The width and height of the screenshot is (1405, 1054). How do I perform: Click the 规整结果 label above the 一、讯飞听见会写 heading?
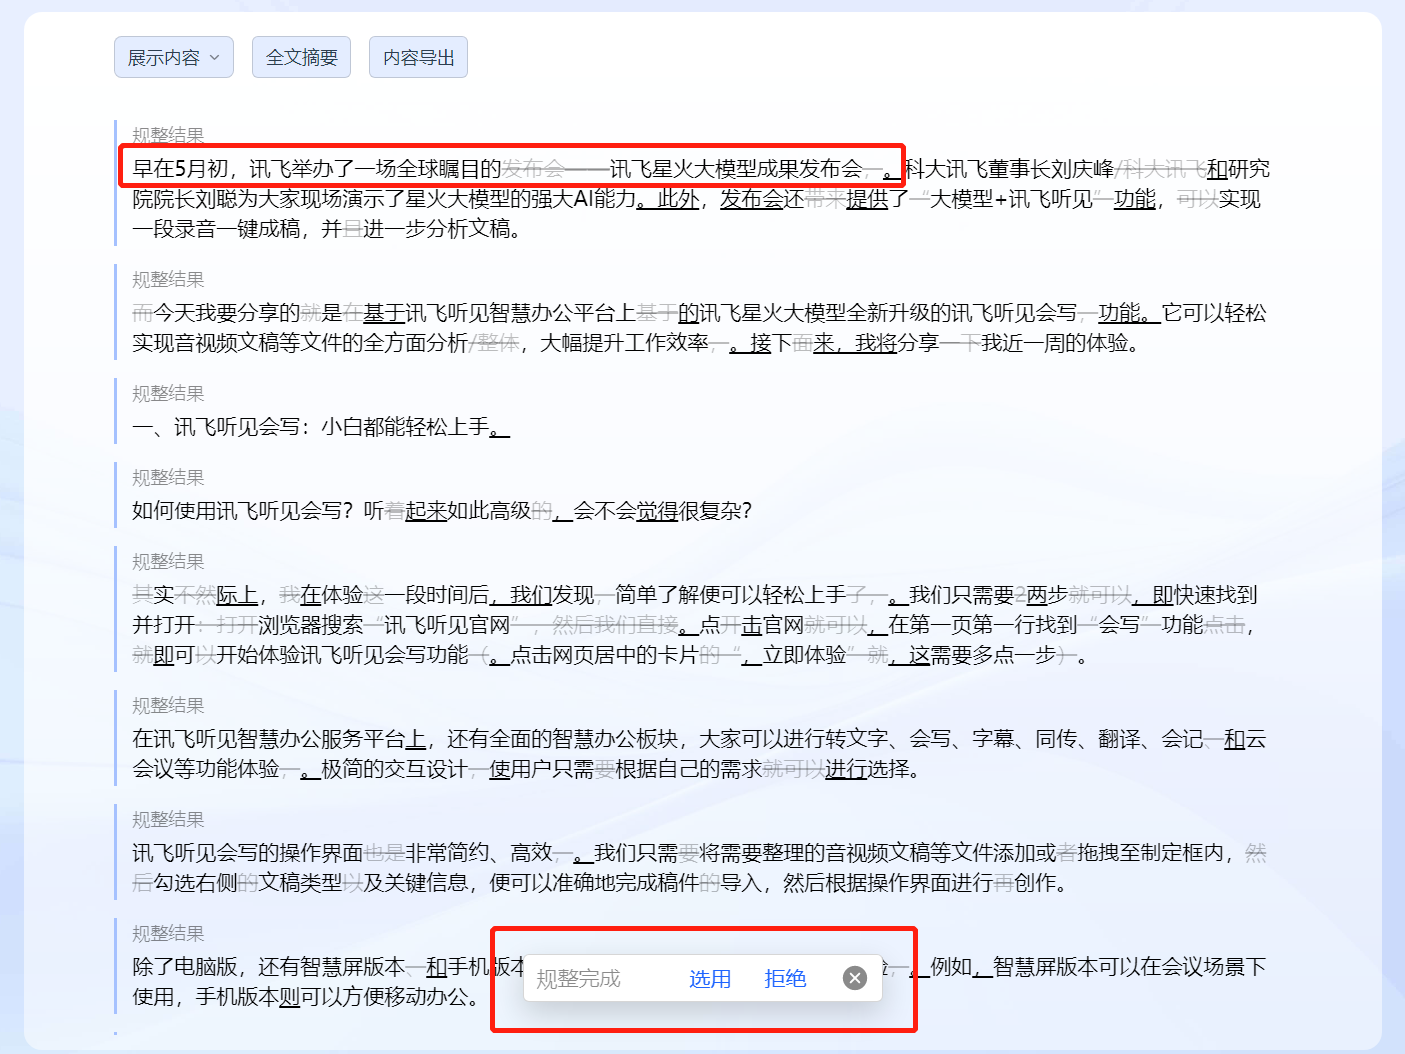[x=168, y=394]
